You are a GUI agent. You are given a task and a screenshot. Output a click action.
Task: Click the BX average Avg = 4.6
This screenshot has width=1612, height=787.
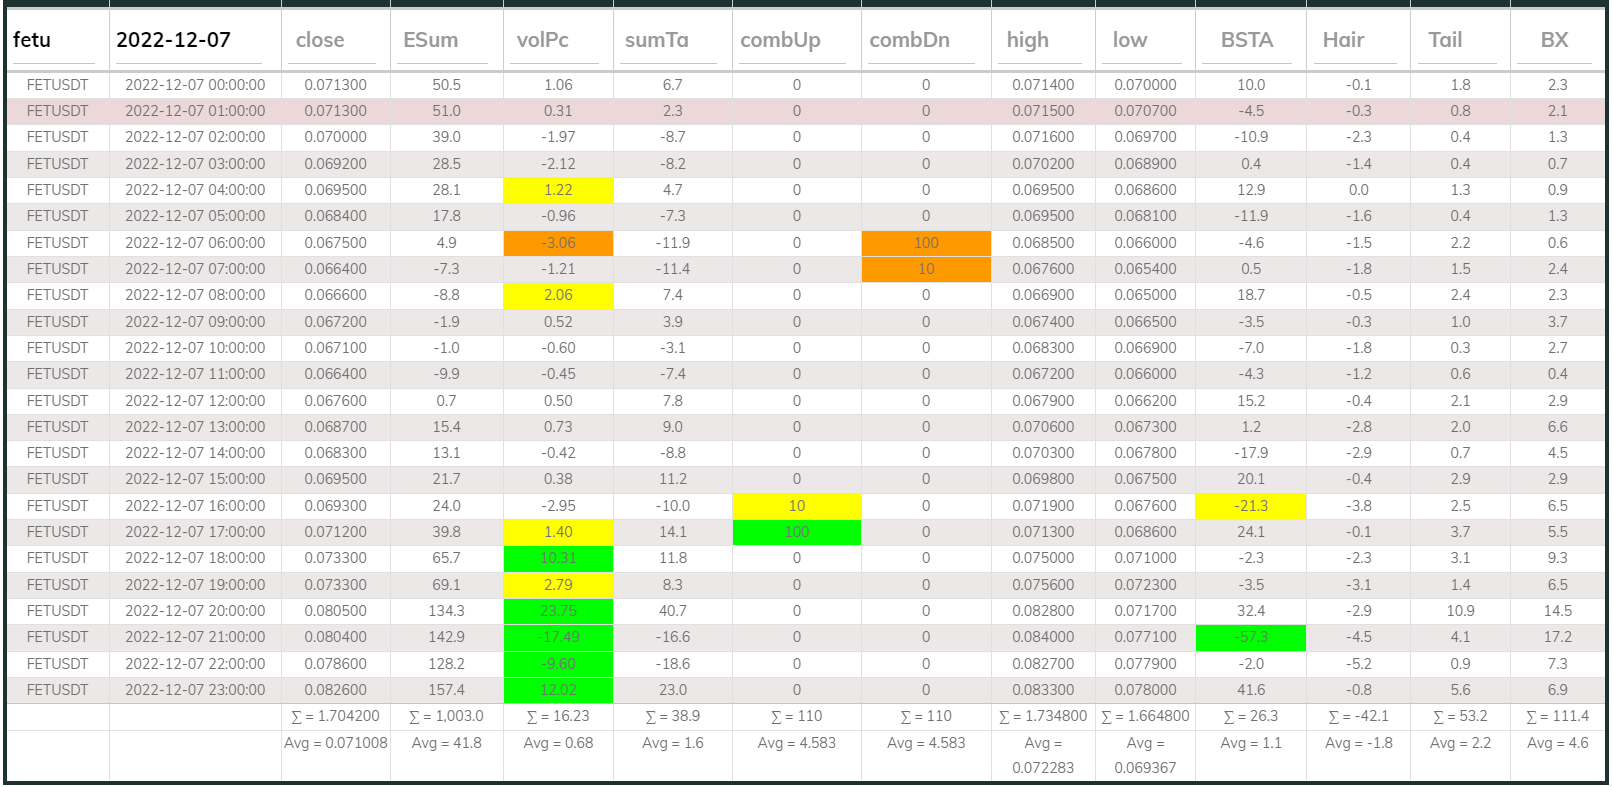tap(1558, 743)
